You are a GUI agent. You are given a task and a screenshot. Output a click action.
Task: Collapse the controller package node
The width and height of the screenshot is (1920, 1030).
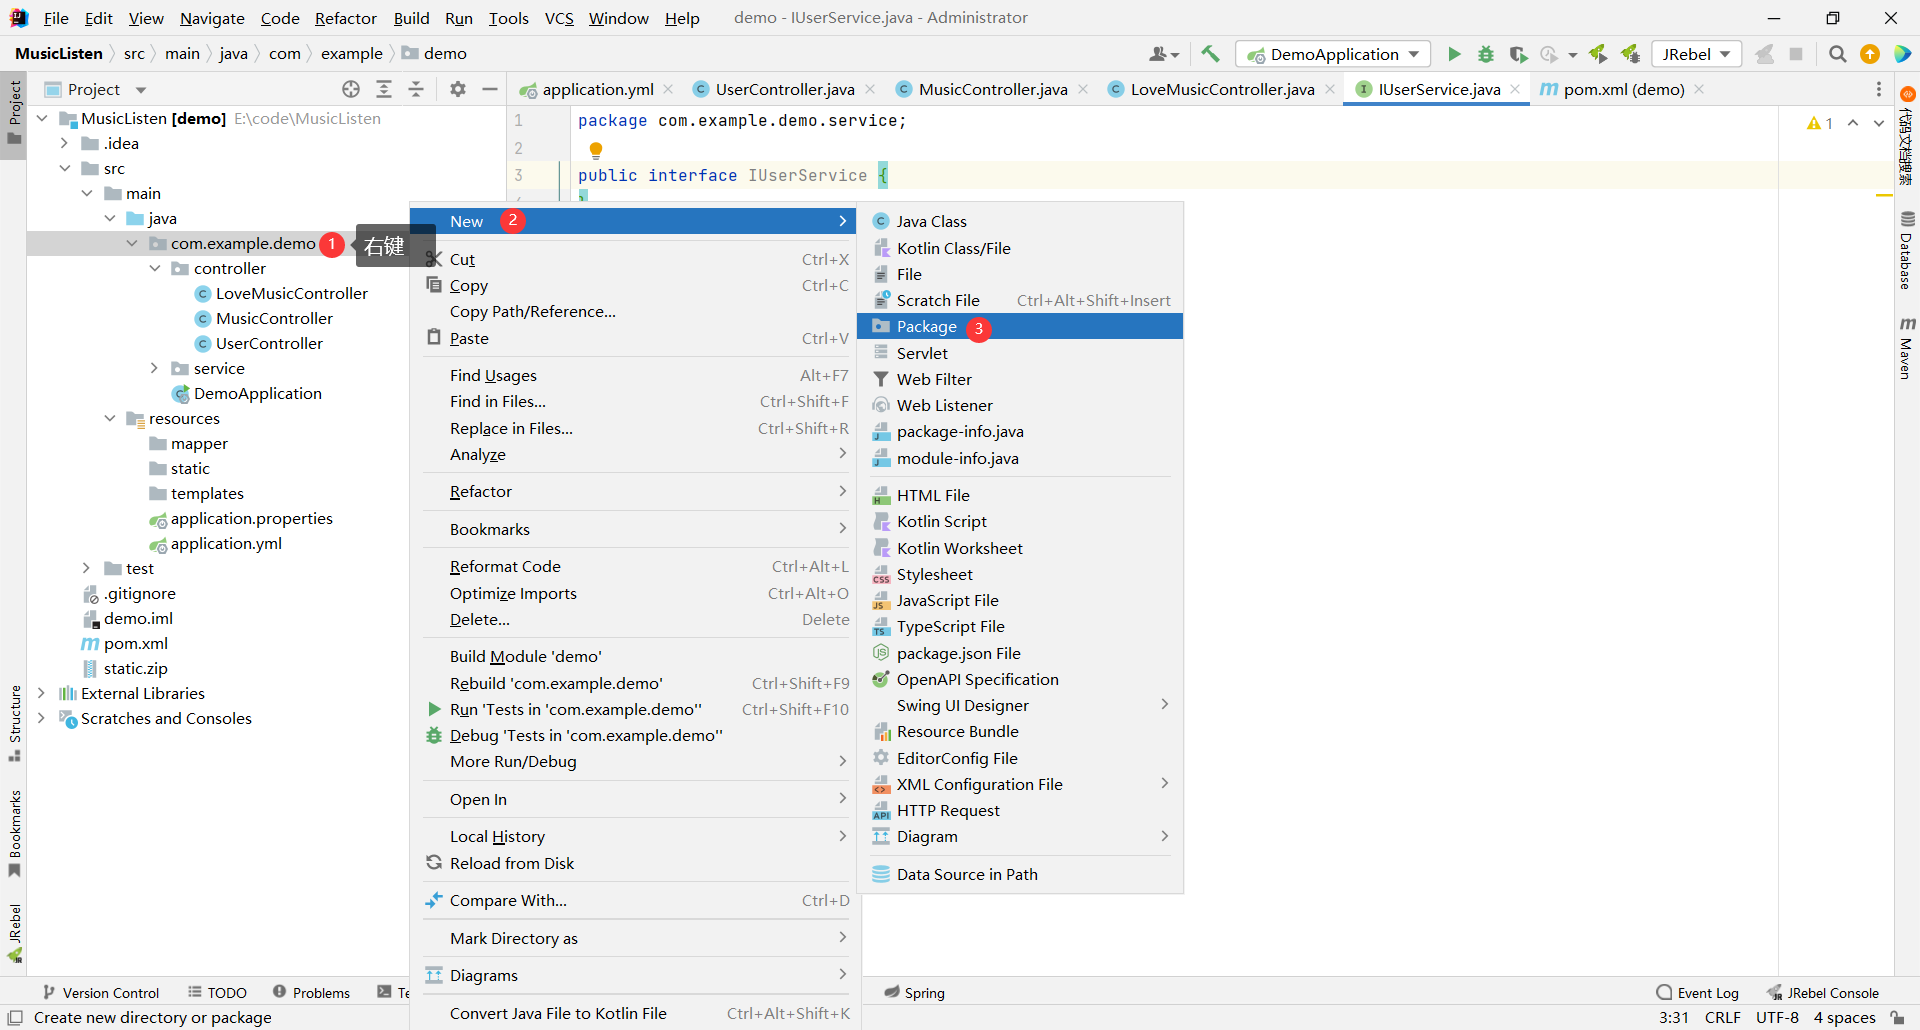coord(155,268)
